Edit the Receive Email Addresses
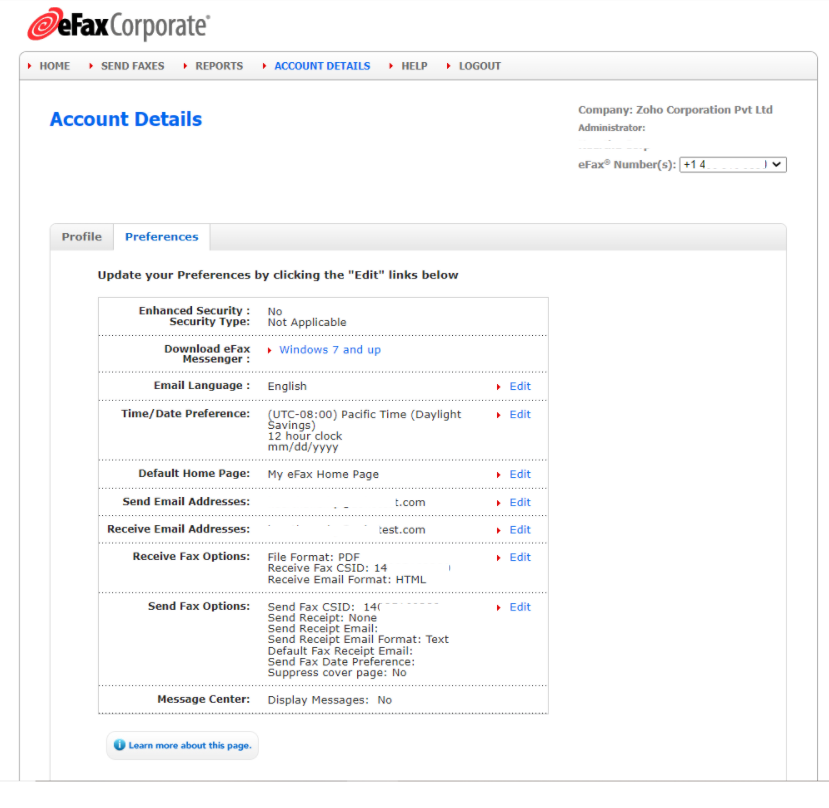Screen dimensions: 829x808 520,529
